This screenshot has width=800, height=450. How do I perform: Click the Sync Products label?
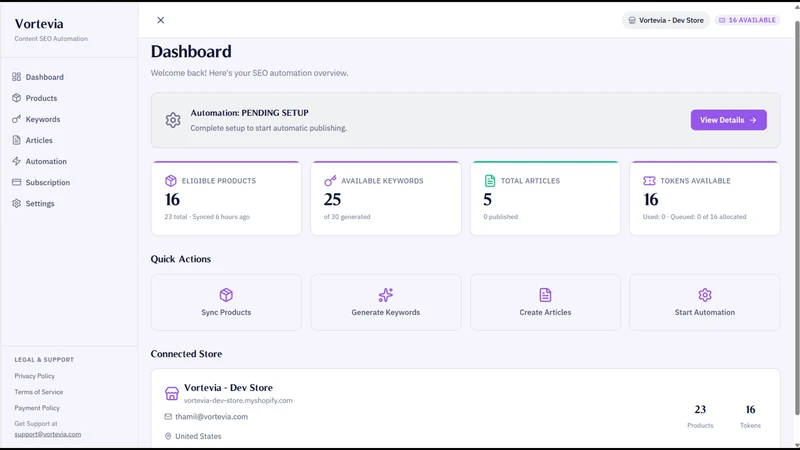[226, 312]
